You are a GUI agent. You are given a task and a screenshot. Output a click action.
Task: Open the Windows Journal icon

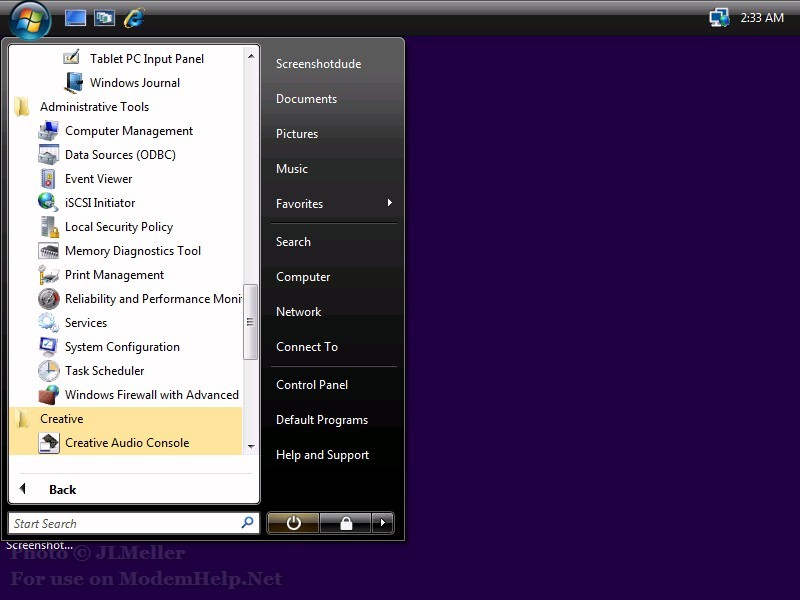(x=73, y=82)
